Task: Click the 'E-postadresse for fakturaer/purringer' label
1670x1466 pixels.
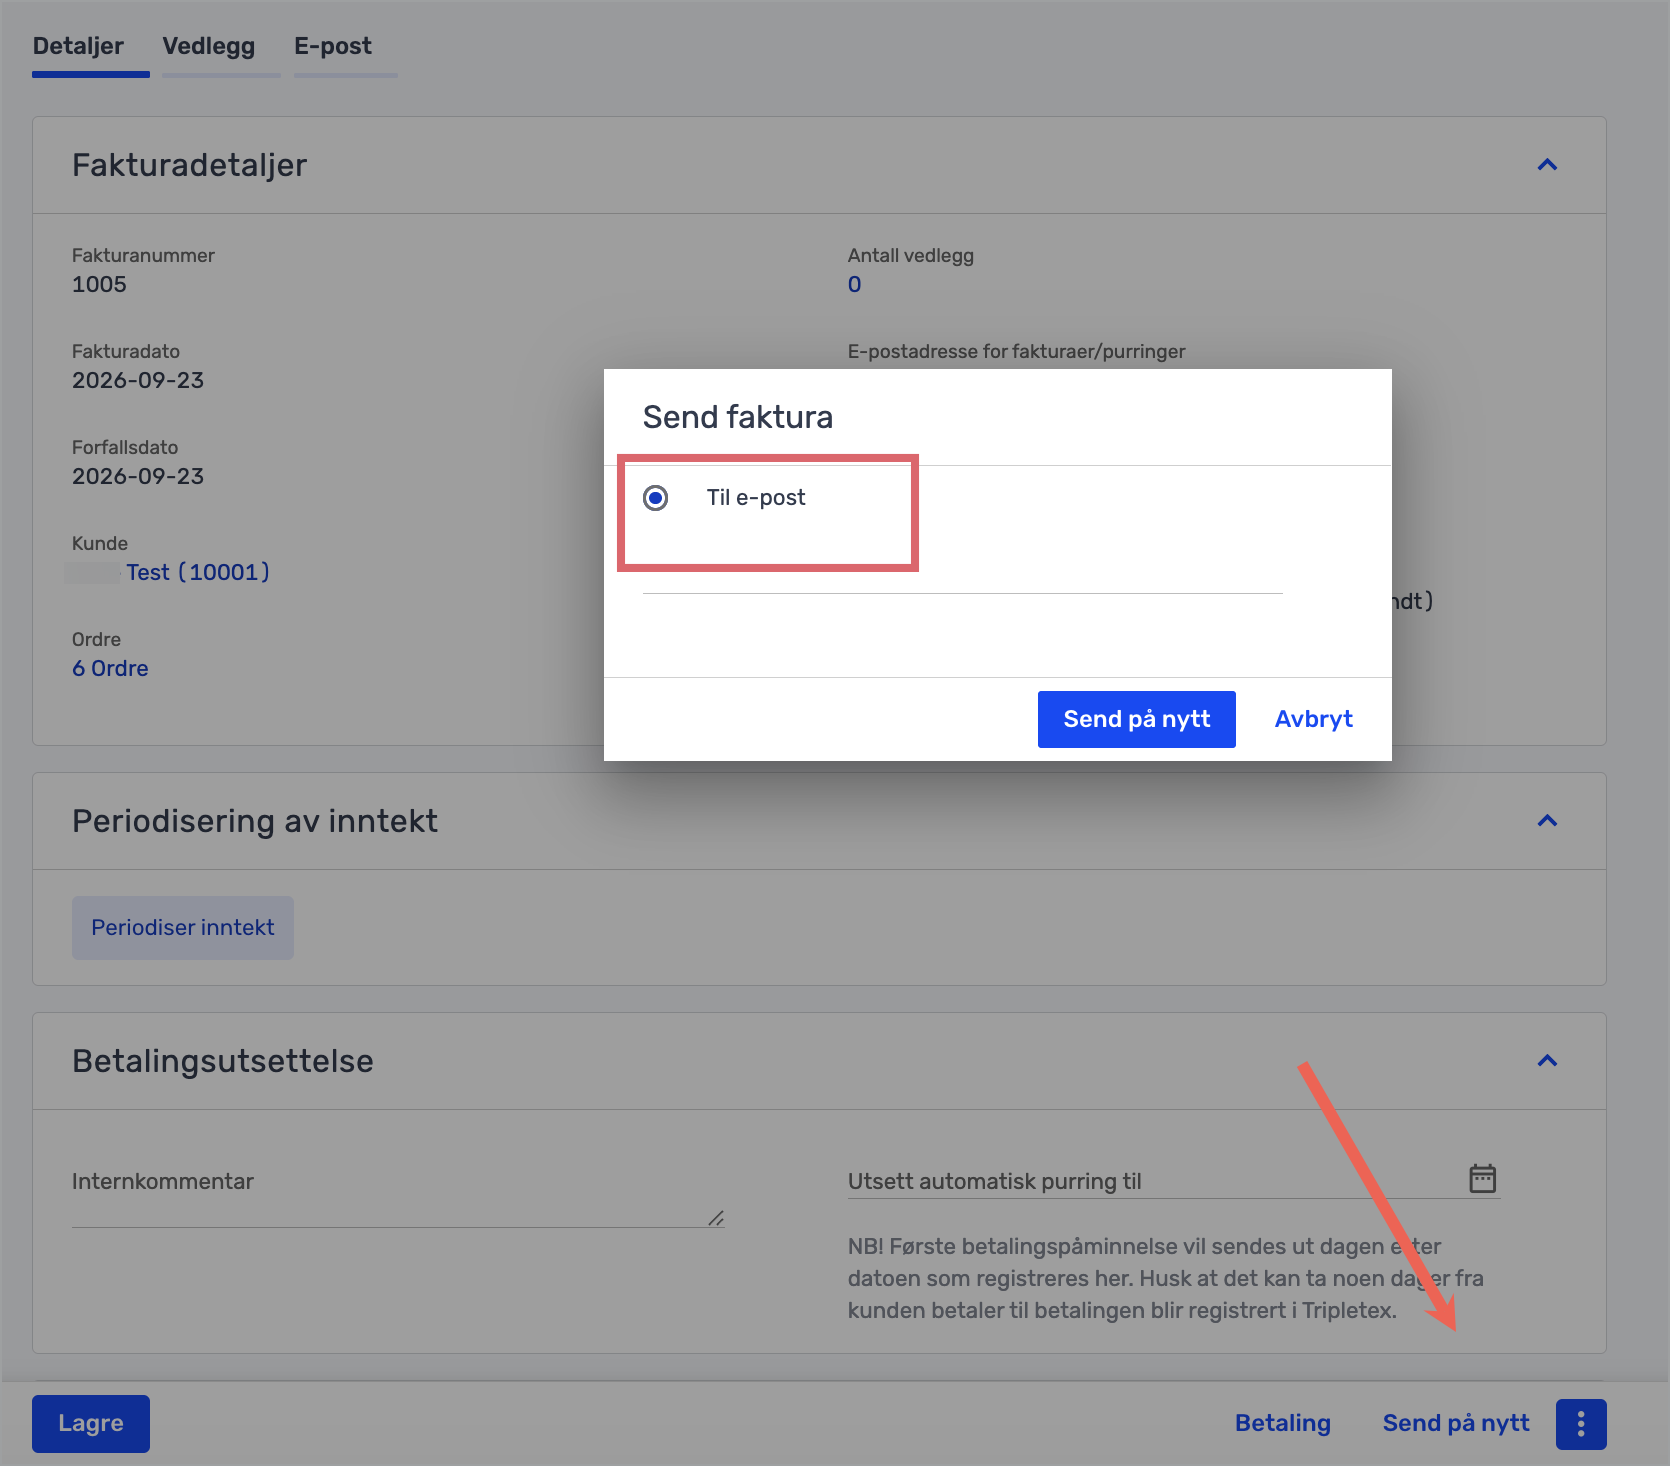Action: point(1016,352)
